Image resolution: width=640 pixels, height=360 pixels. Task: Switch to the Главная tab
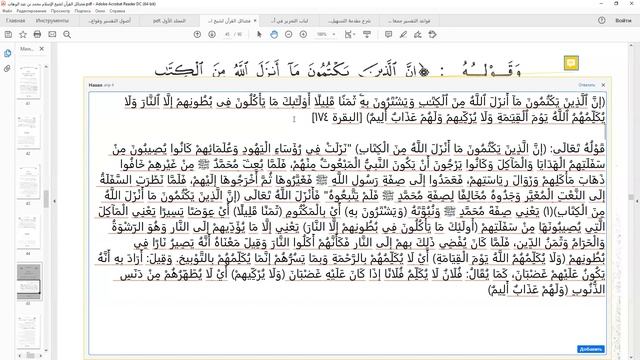click(16, 20)
